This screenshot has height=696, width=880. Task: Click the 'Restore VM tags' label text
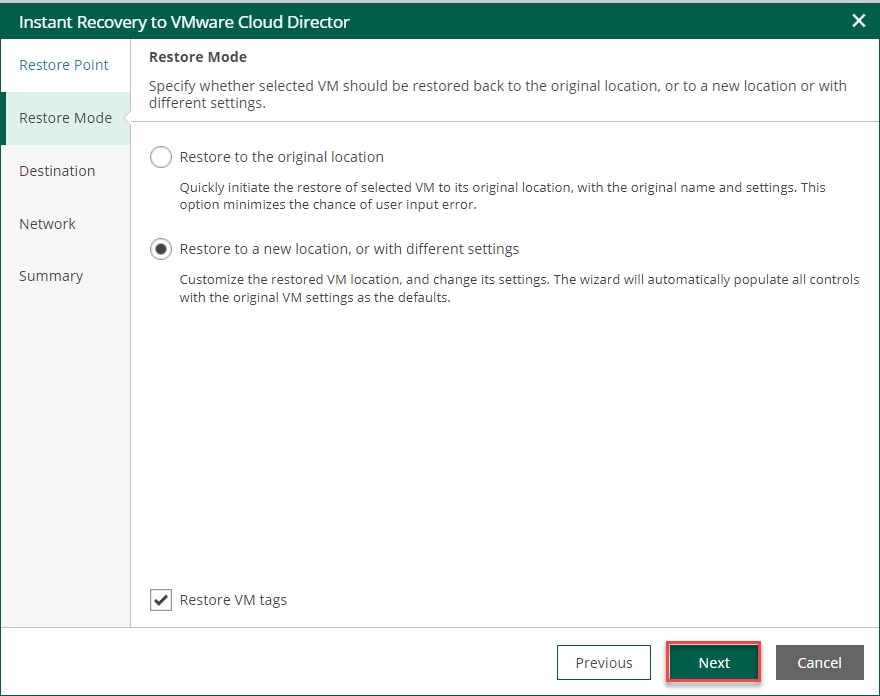click(233, 600)
